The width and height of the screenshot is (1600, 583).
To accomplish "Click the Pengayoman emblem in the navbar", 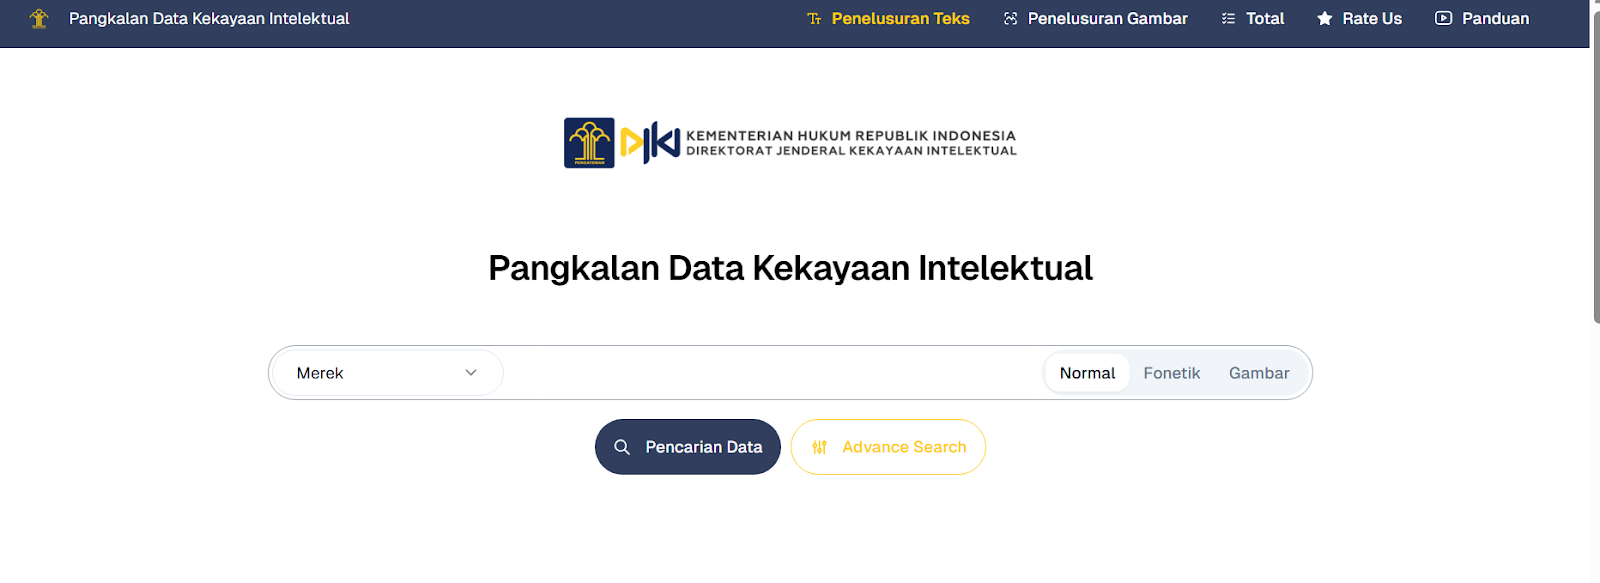I will (39, 19).
